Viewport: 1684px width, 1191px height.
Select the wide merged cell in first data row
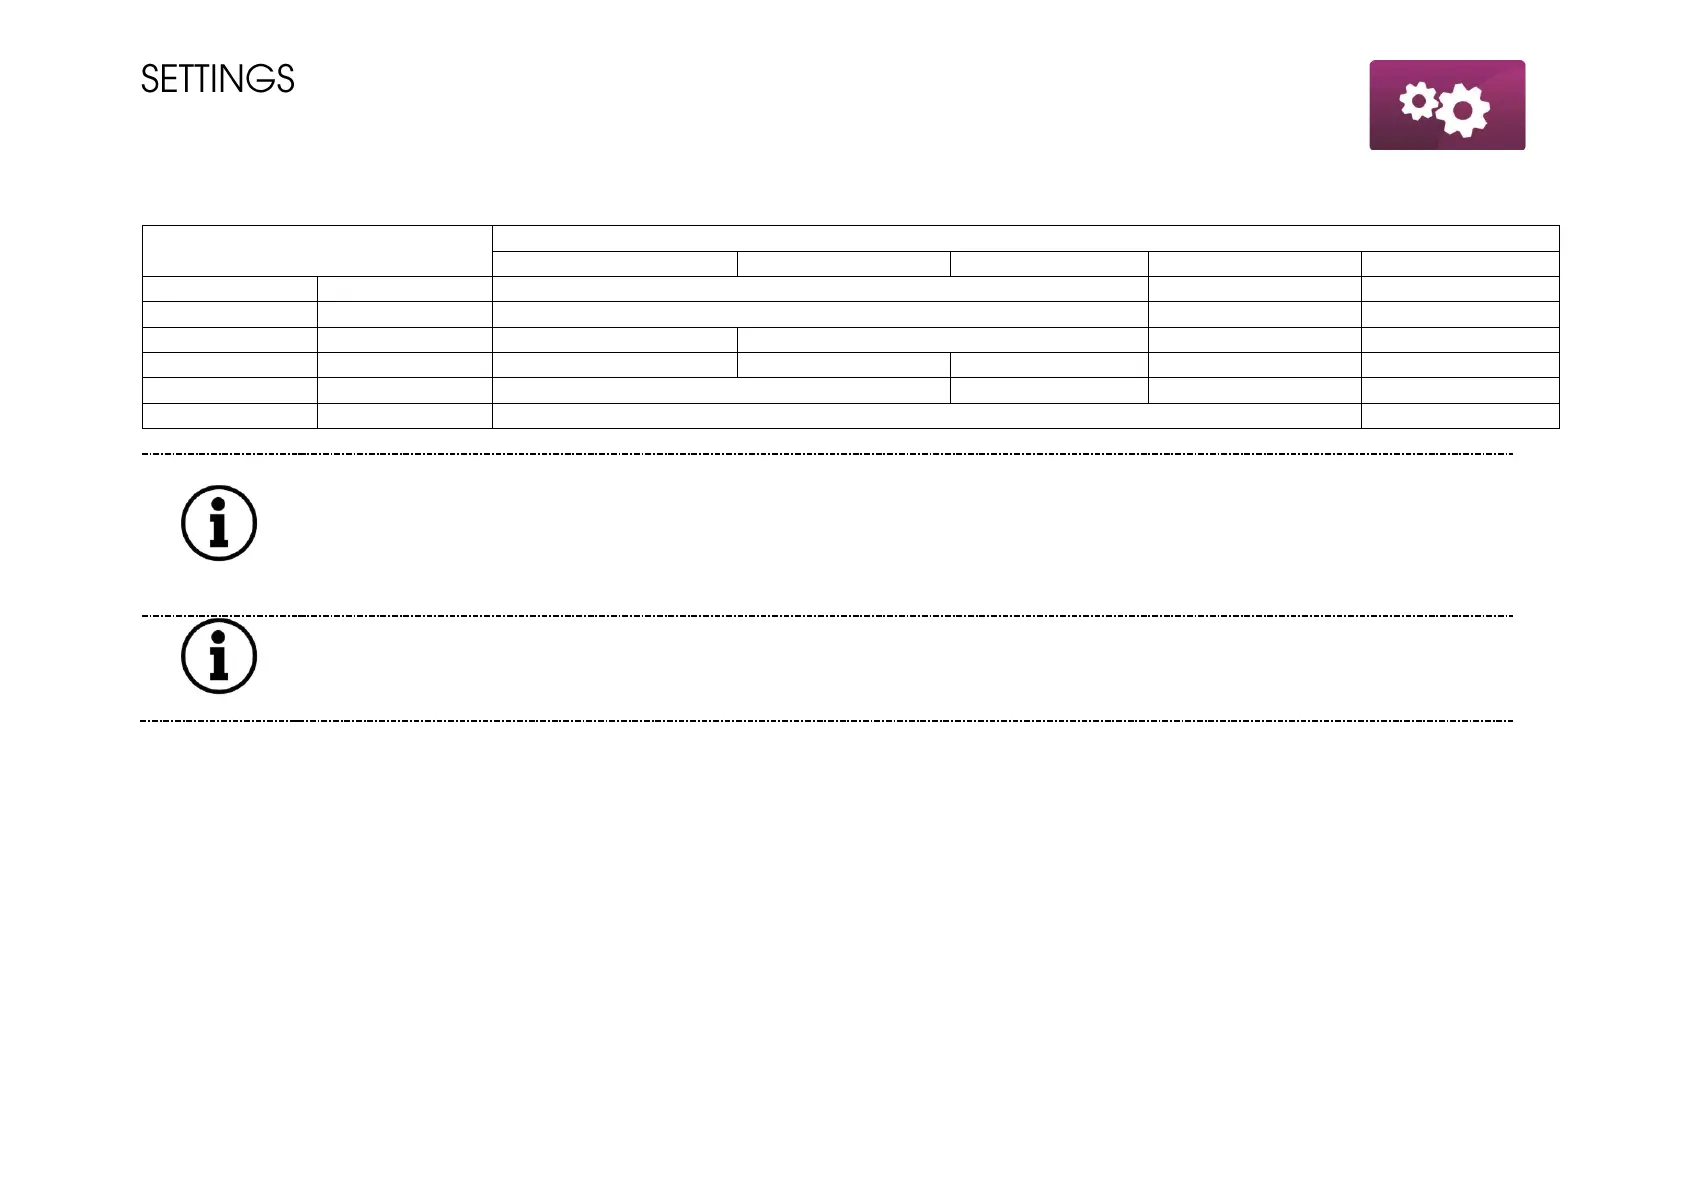tap(820, 289)
